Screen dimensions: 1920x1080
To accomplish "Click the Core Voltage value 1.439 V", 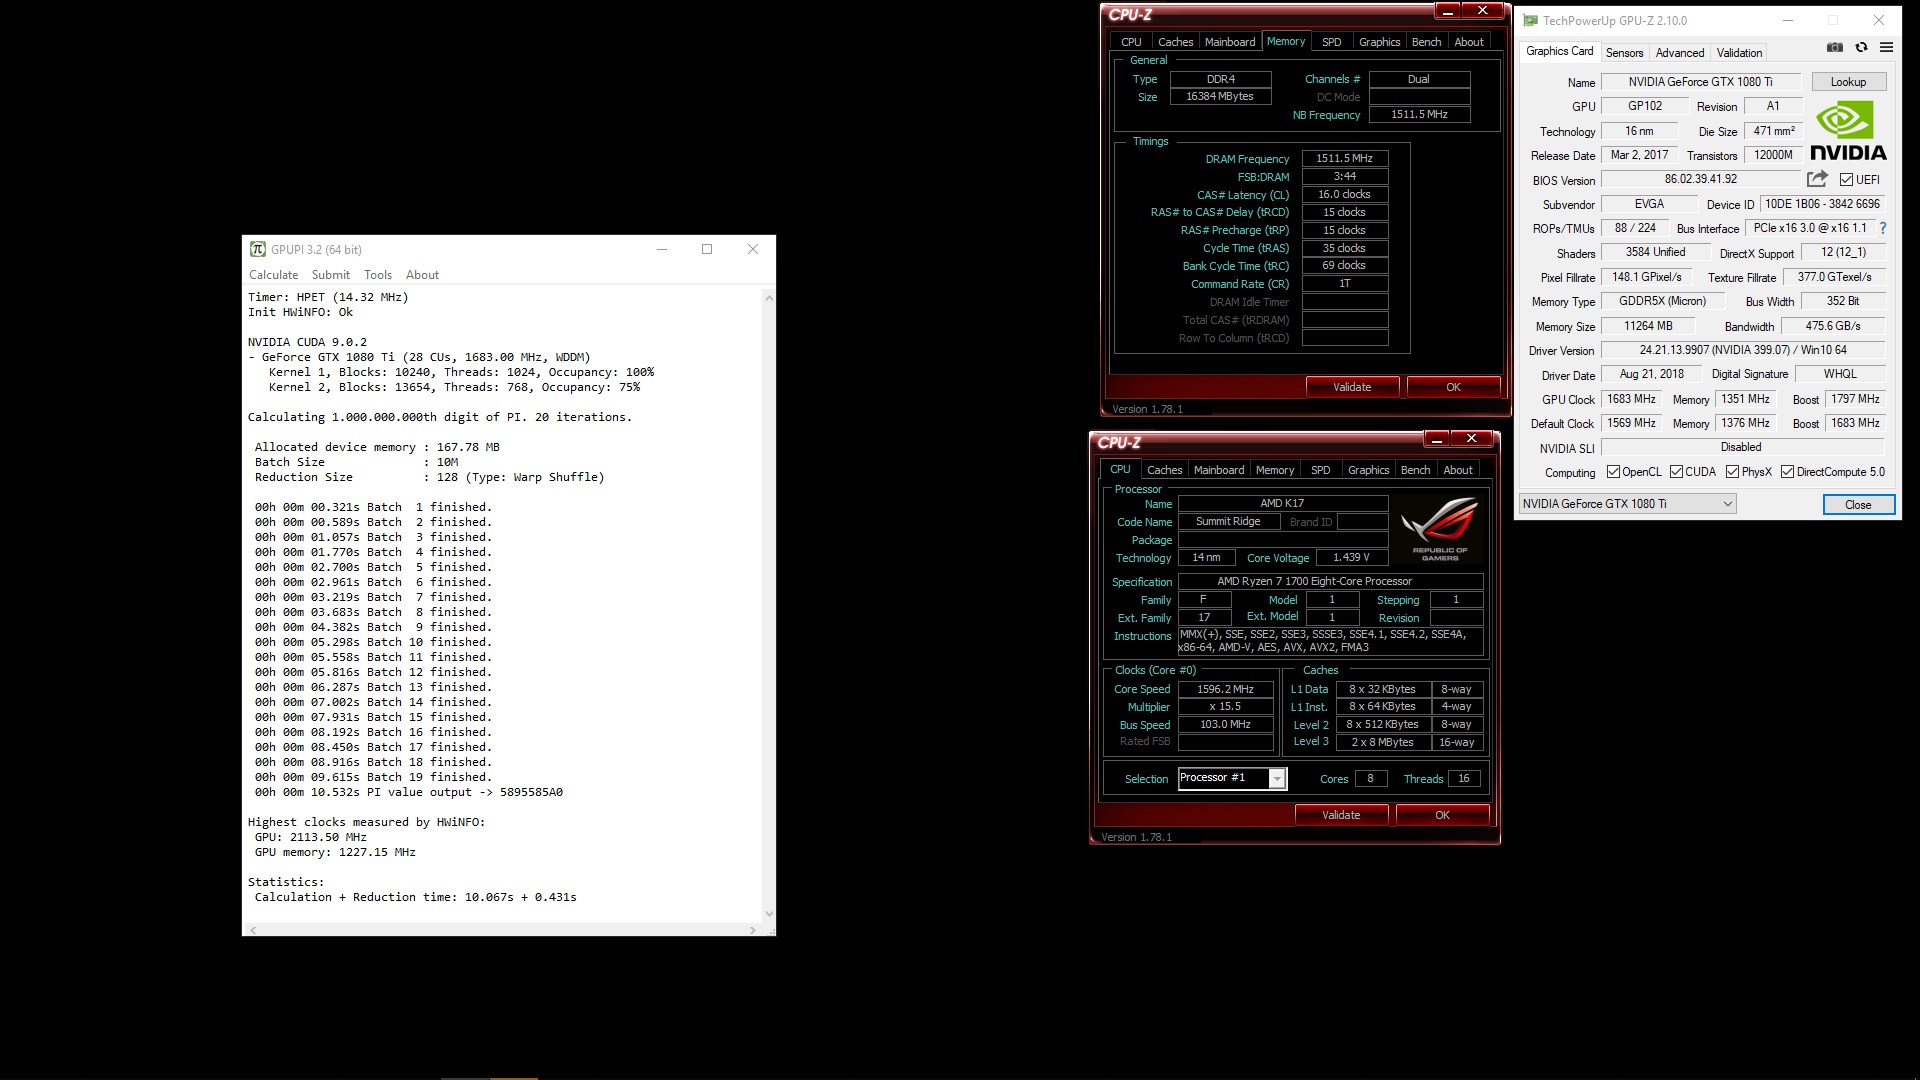I will tap(1351, 558).
